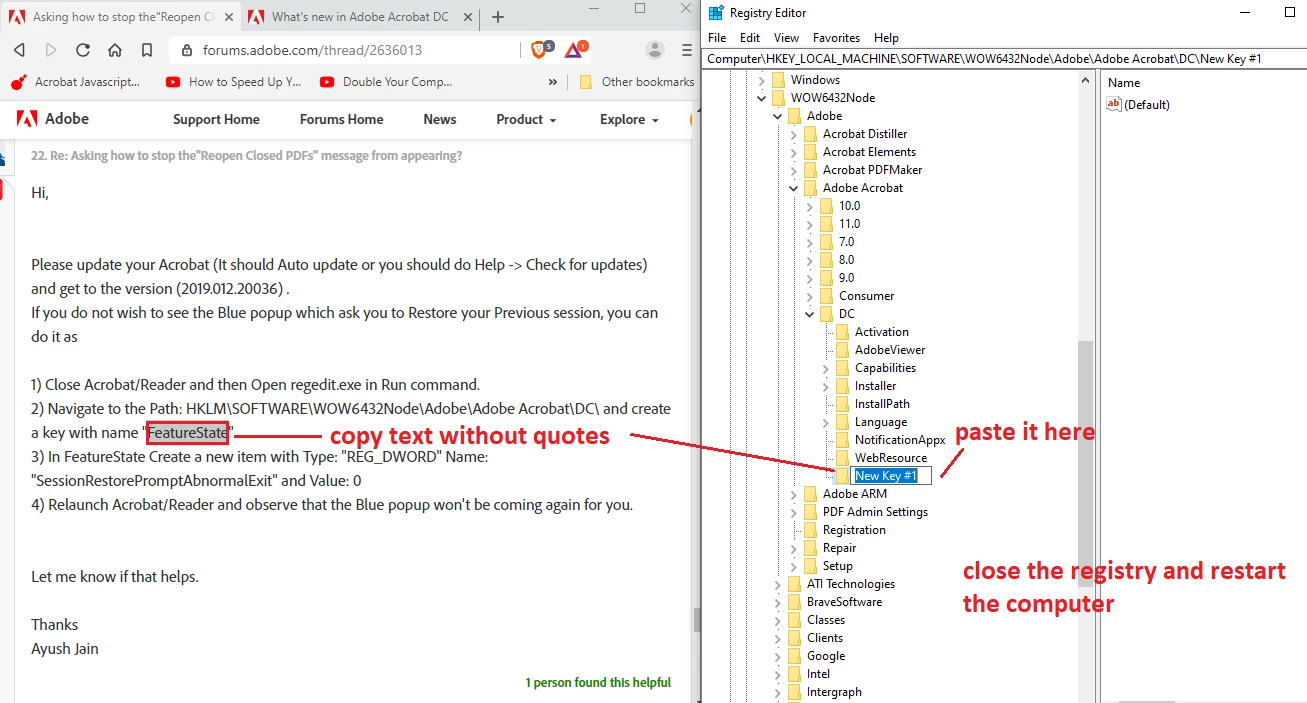Click the InstallPath key folder icon
This screenshot has width=1307, height=703.
coord(843,404)
